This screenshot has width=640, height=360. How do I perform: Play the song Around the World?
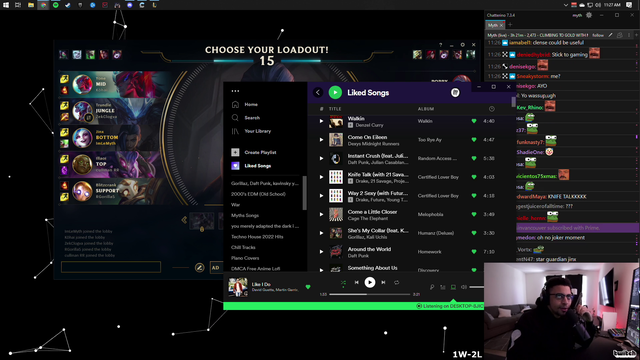pos(321,252)
